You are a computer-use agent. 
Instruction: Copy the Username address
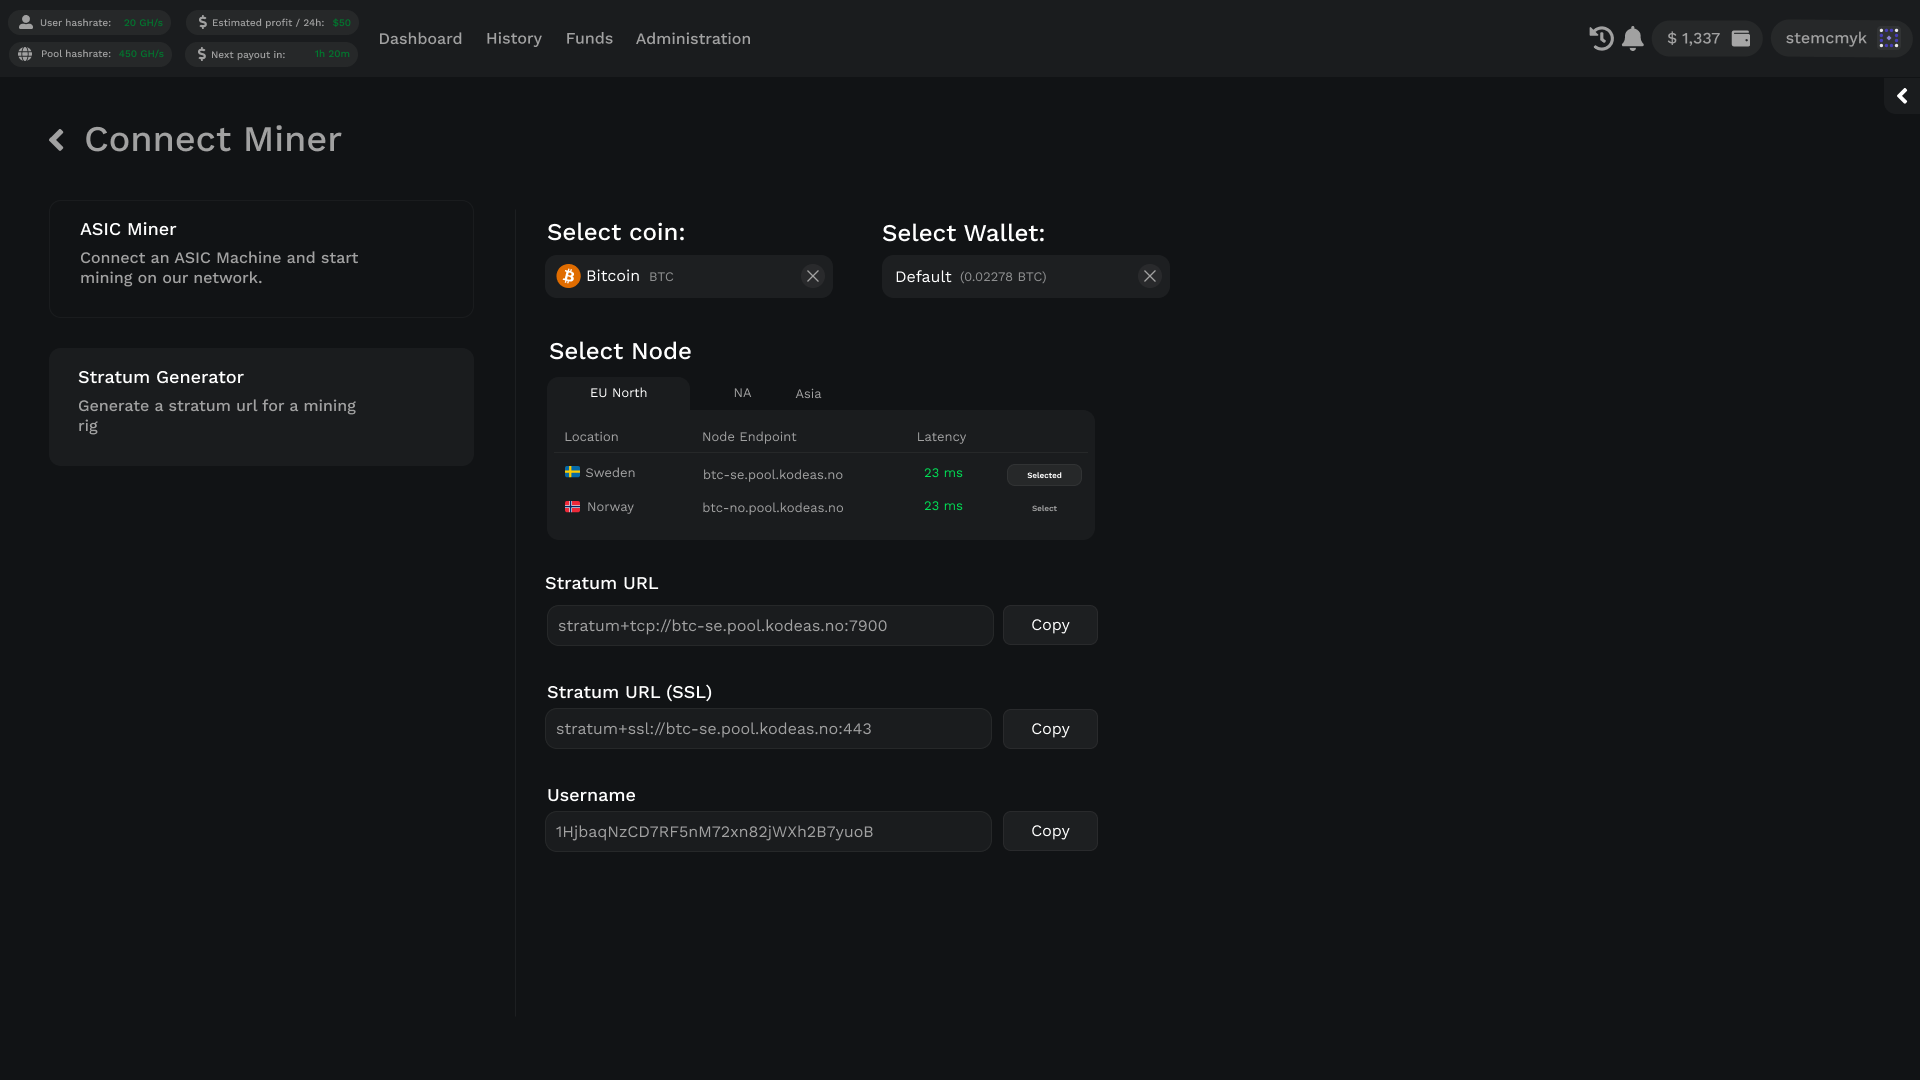(x=1050, y=831)
